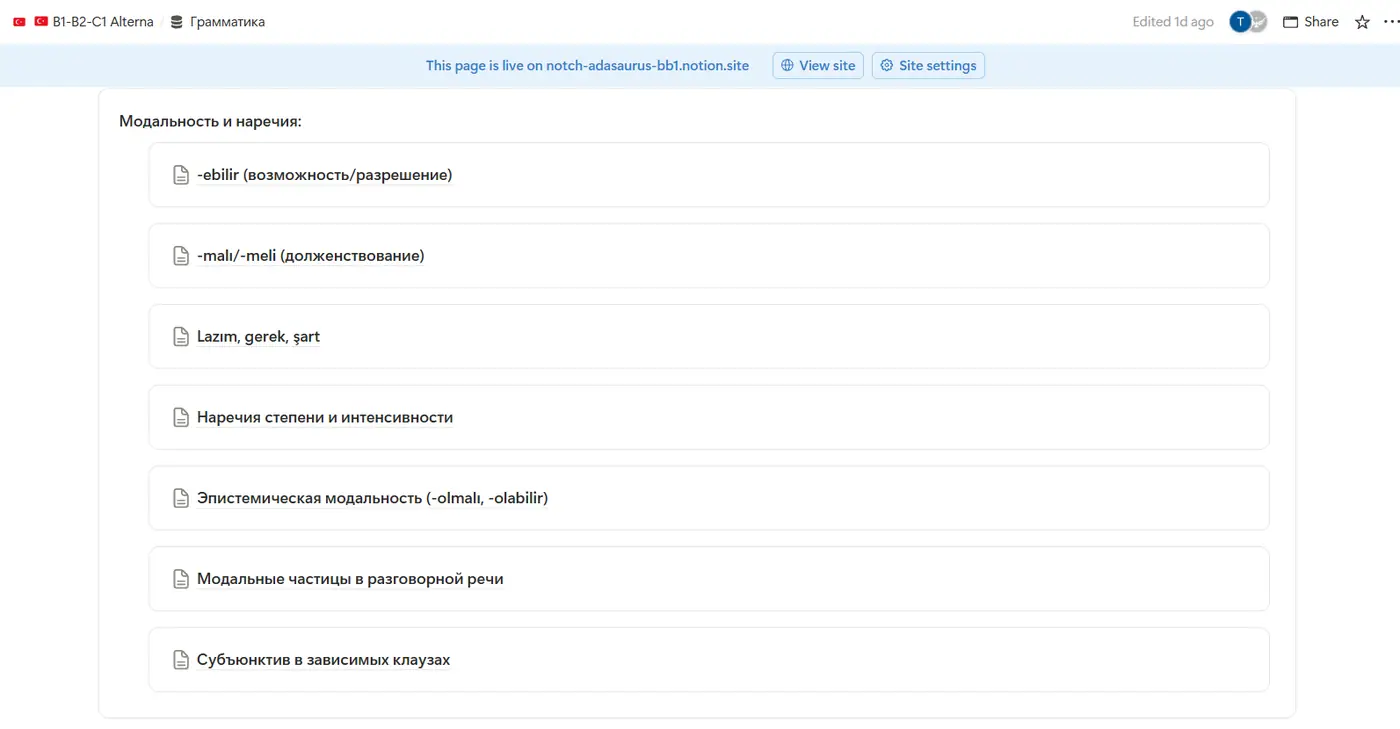Click the Модальность и наречия heading
This screenshot has height=729, width=1400.
click(210, 121)
